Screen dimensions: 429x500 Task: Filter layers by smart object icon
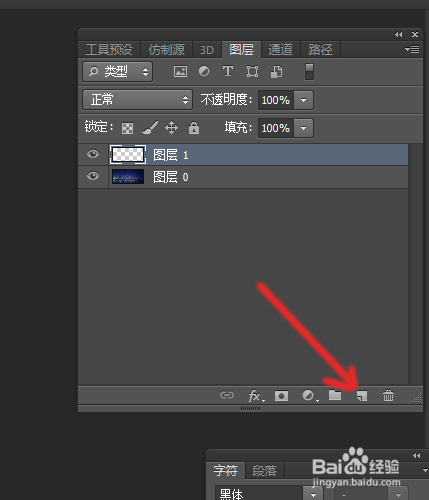(276, 71)
